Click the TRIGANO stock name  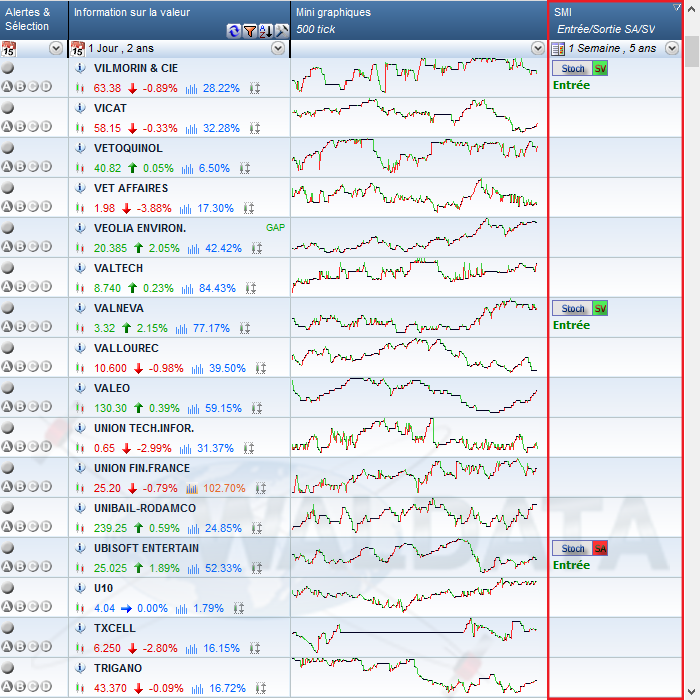(x=118, y=668)
